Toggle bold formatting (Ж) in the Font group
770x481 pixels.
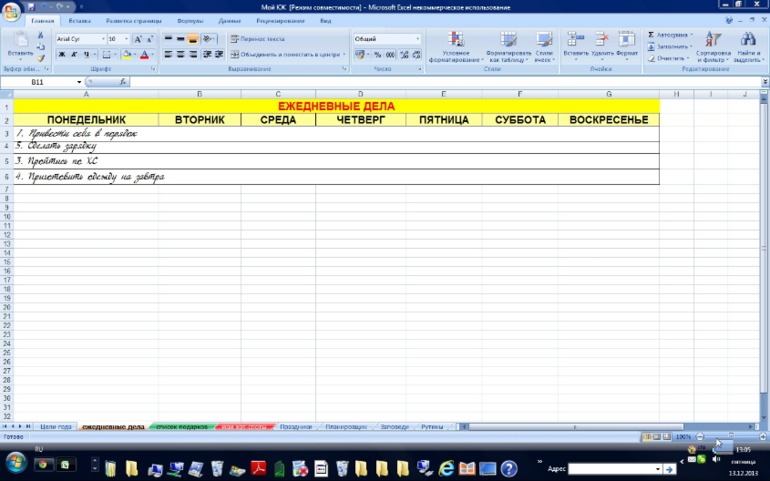[62, 55]
